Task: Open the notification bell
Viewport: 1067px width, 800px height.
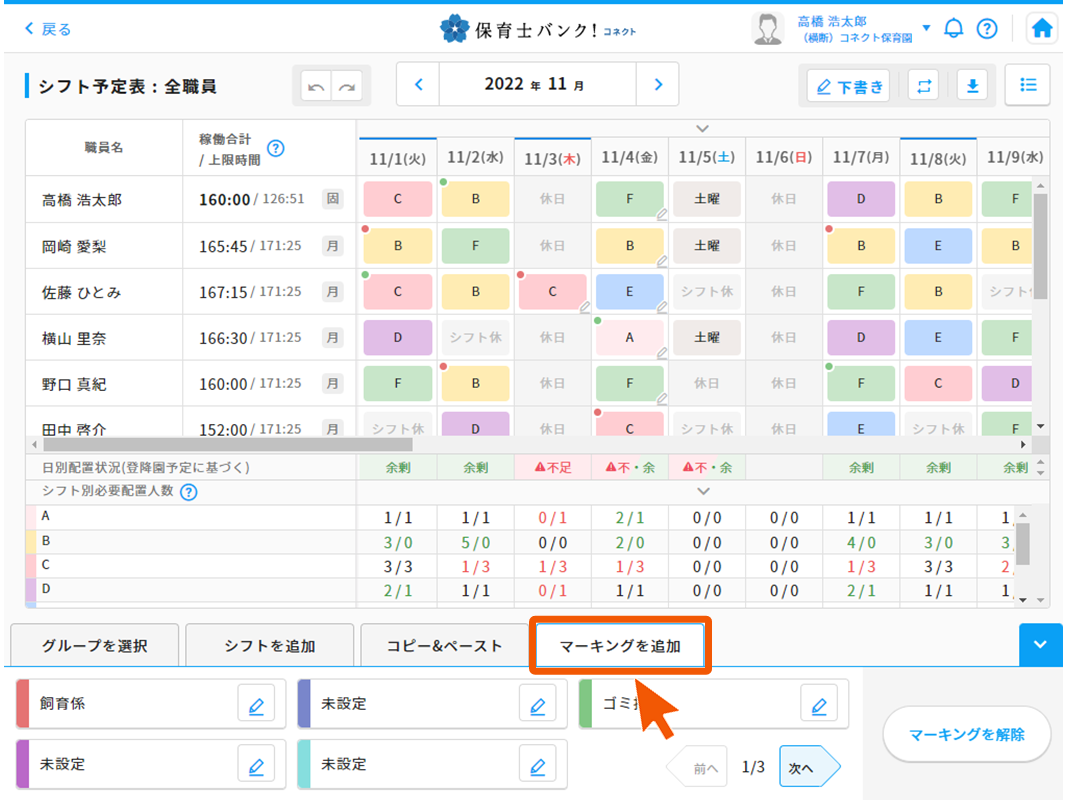Action: 953,29
